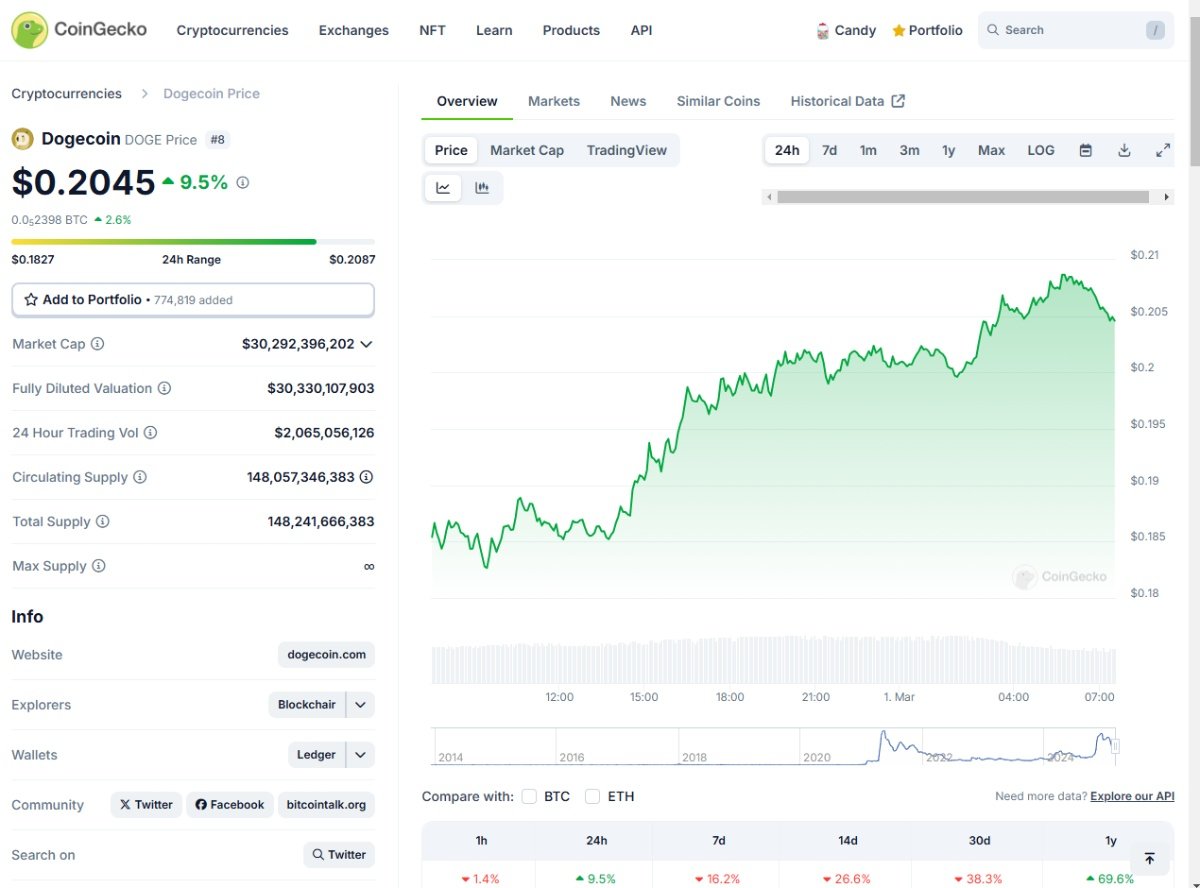1200x888 pixels.
Task: Open the Facebook community link
Action: click(230, 805)
